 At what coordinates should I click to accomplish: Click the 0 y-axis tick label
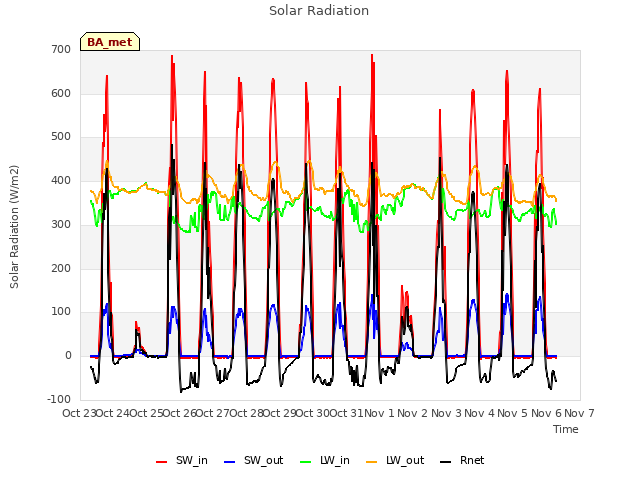tap(68, 356)
